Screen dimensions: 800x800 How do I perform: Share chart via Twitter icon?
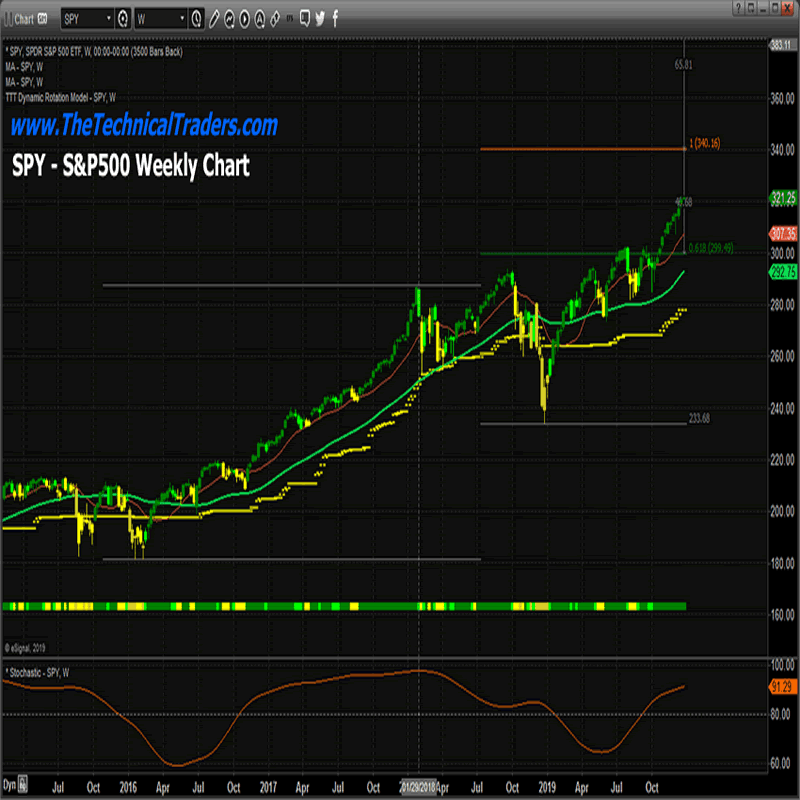[320, 19]
